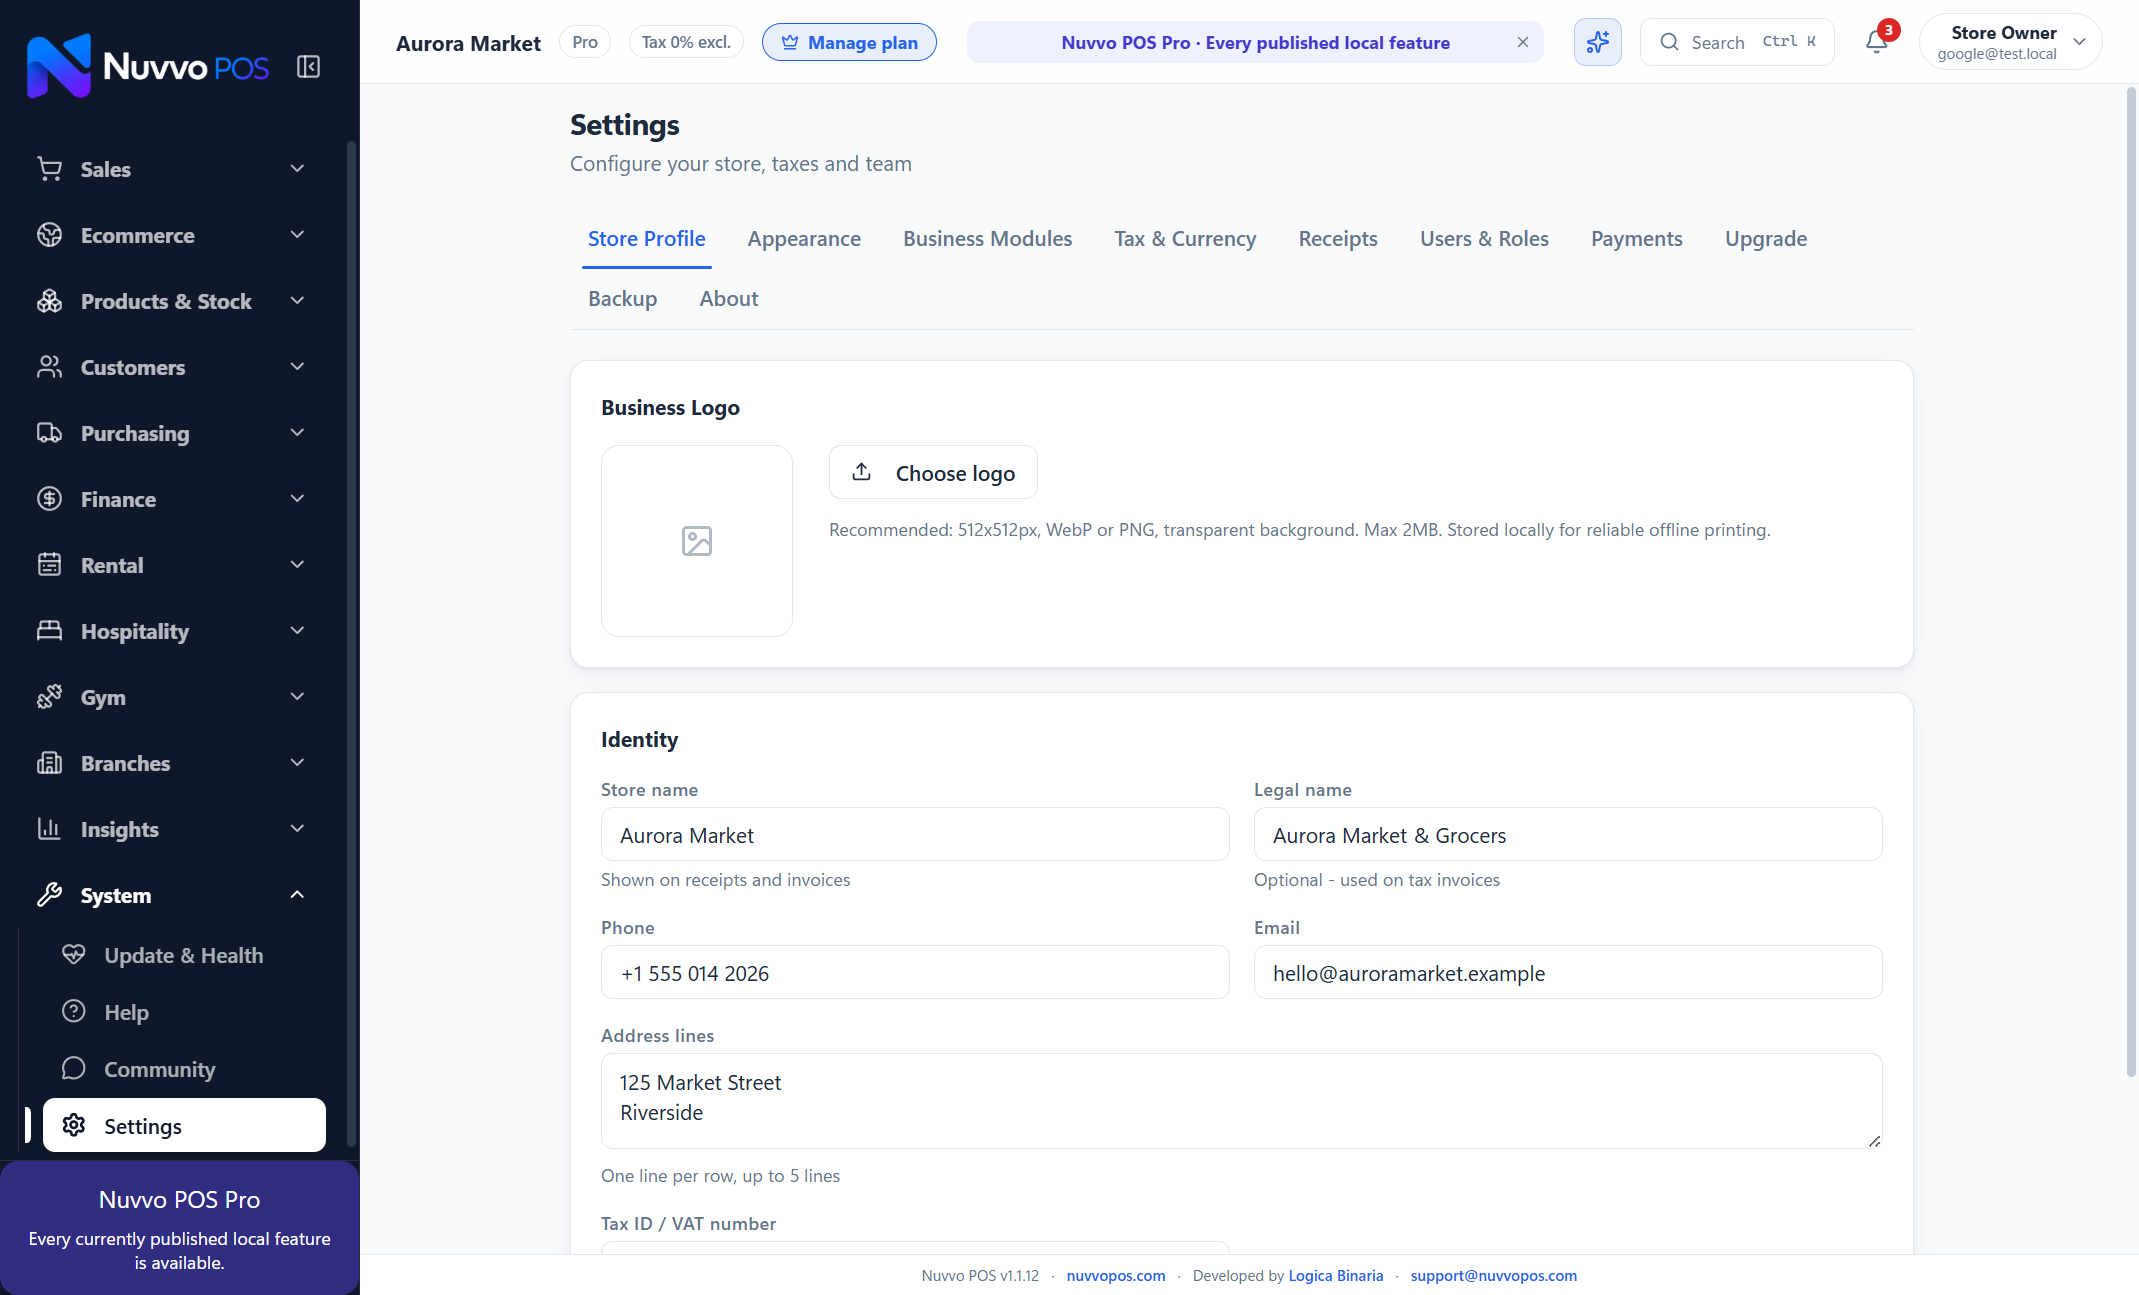Switch to the Payments tab
2139x1295 pixels.
point(1637,239)
